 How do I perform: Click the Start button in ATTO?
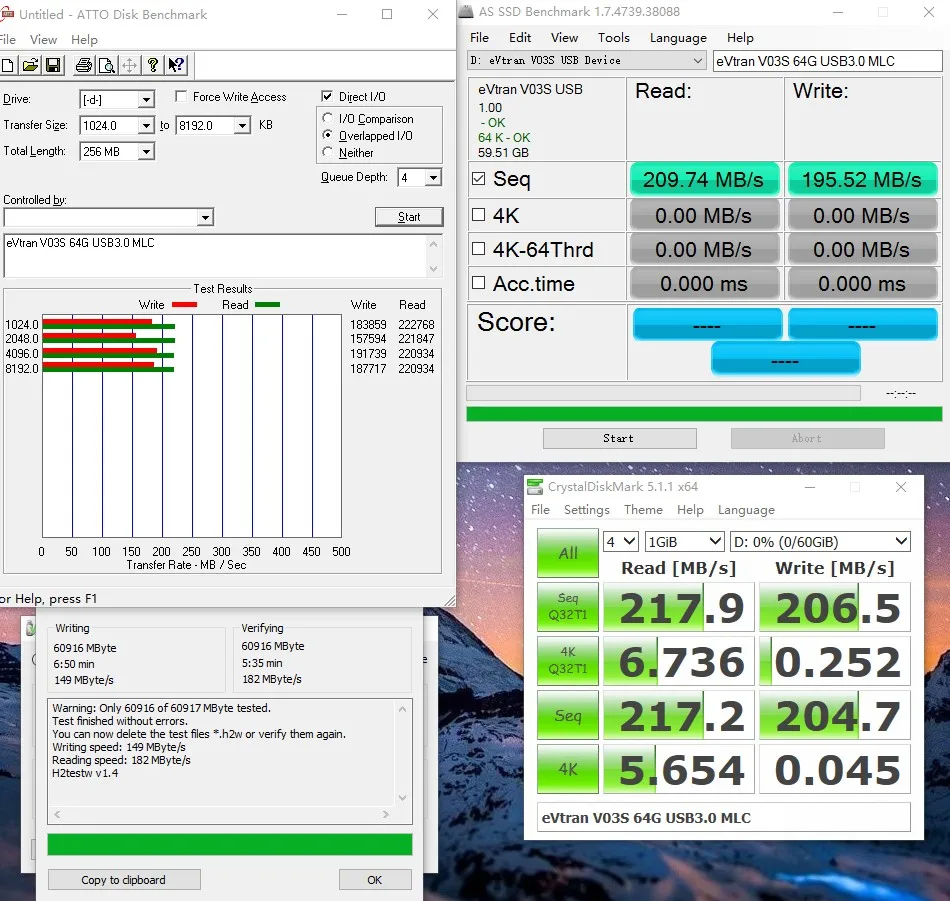409,217
